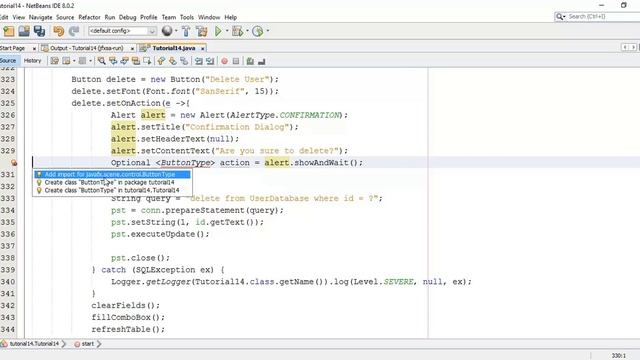This screenshot has width=640, height=360.
Task: Open the Source menu
Action: (x=65, y=17)
